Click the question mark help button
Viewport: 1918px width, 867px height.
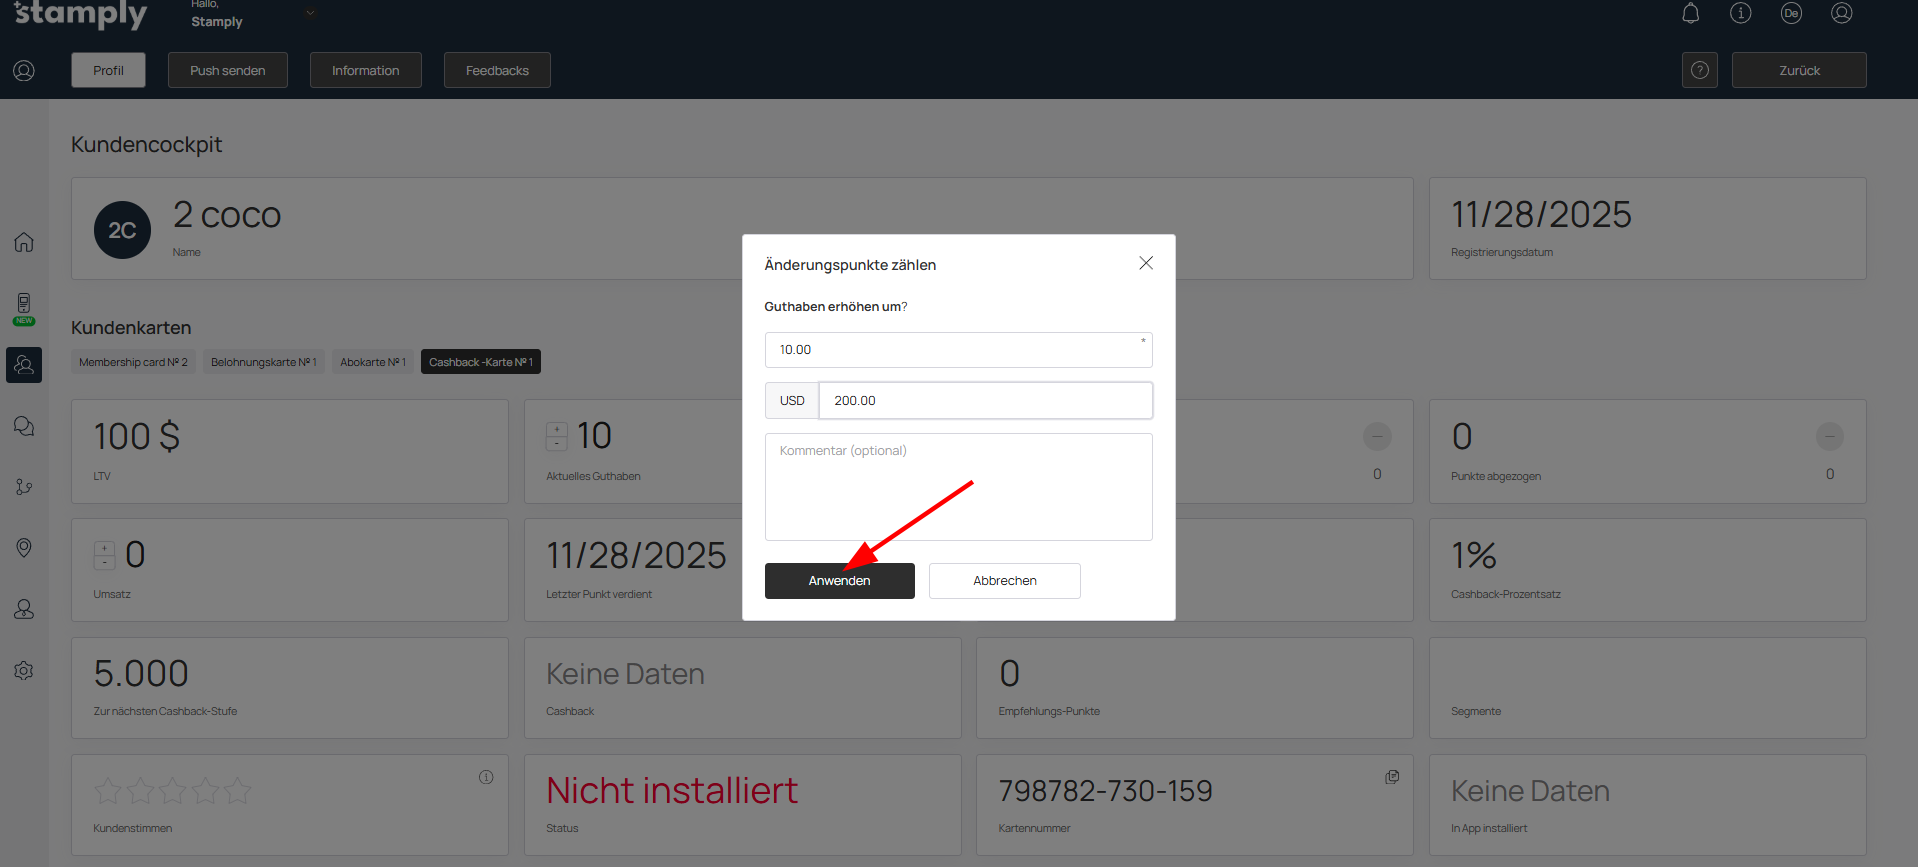pyautogui.click(x=1699, y=70)
